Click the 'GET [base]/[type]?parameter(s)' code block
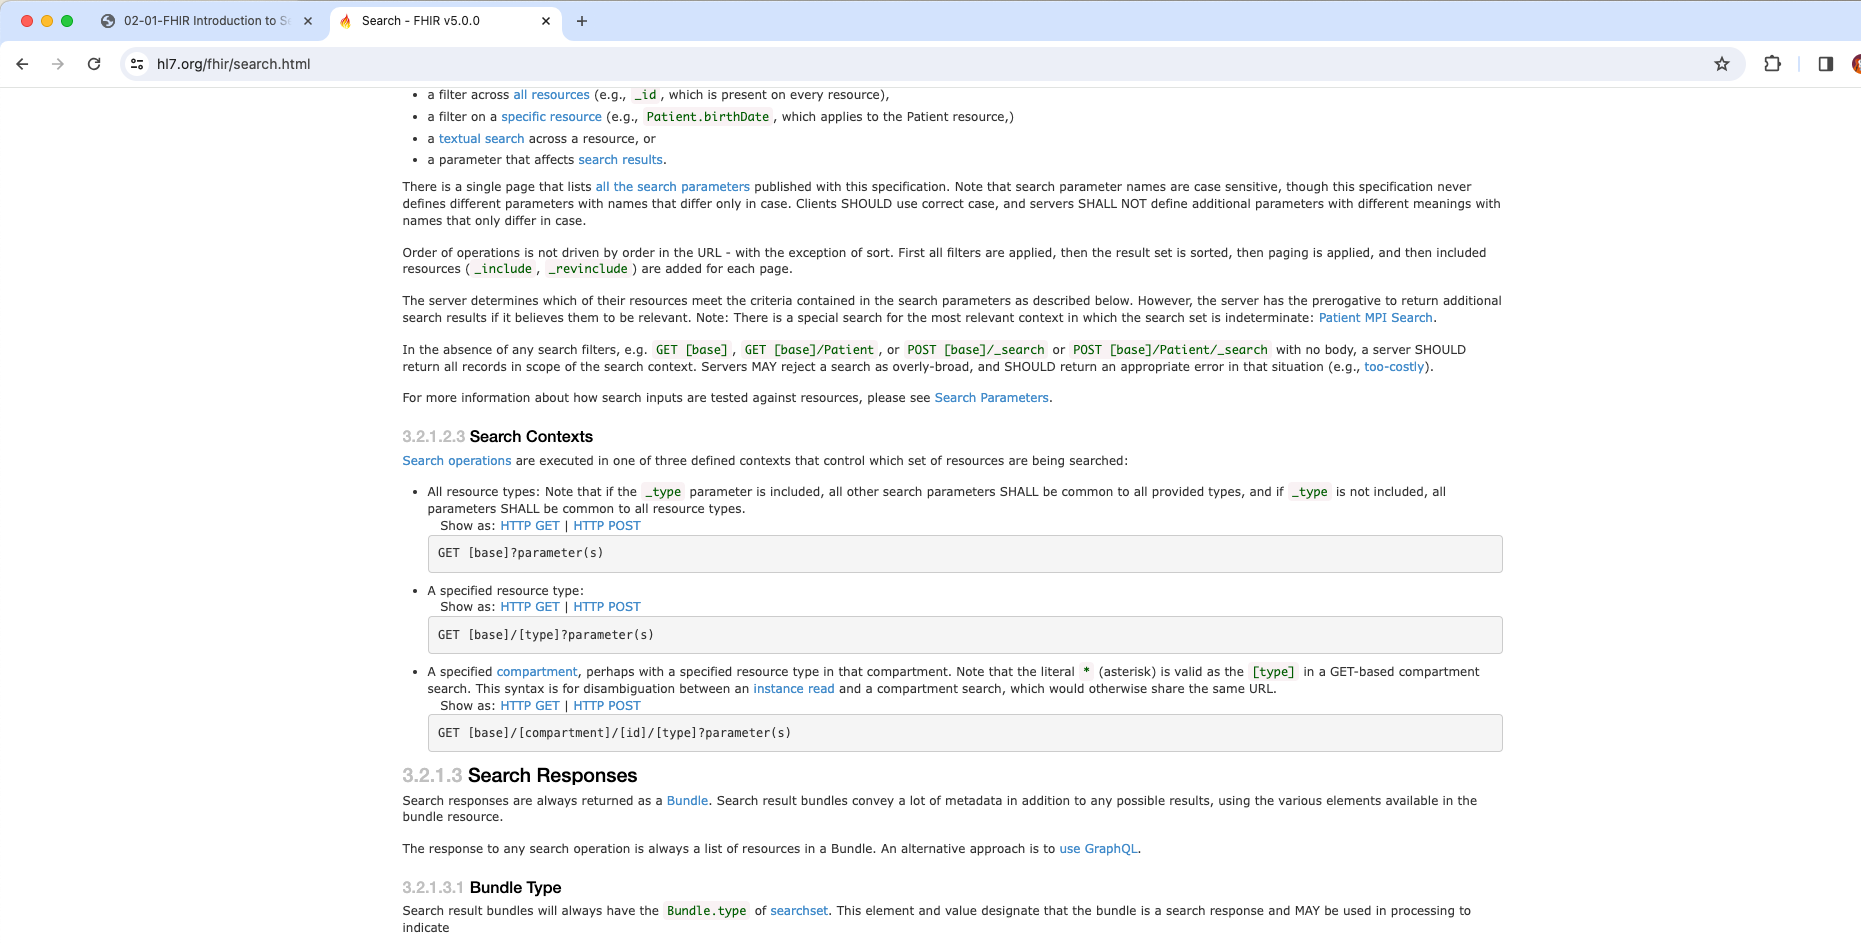The image size is (1861, 946). pyautogui.click(x=965, y=635)
